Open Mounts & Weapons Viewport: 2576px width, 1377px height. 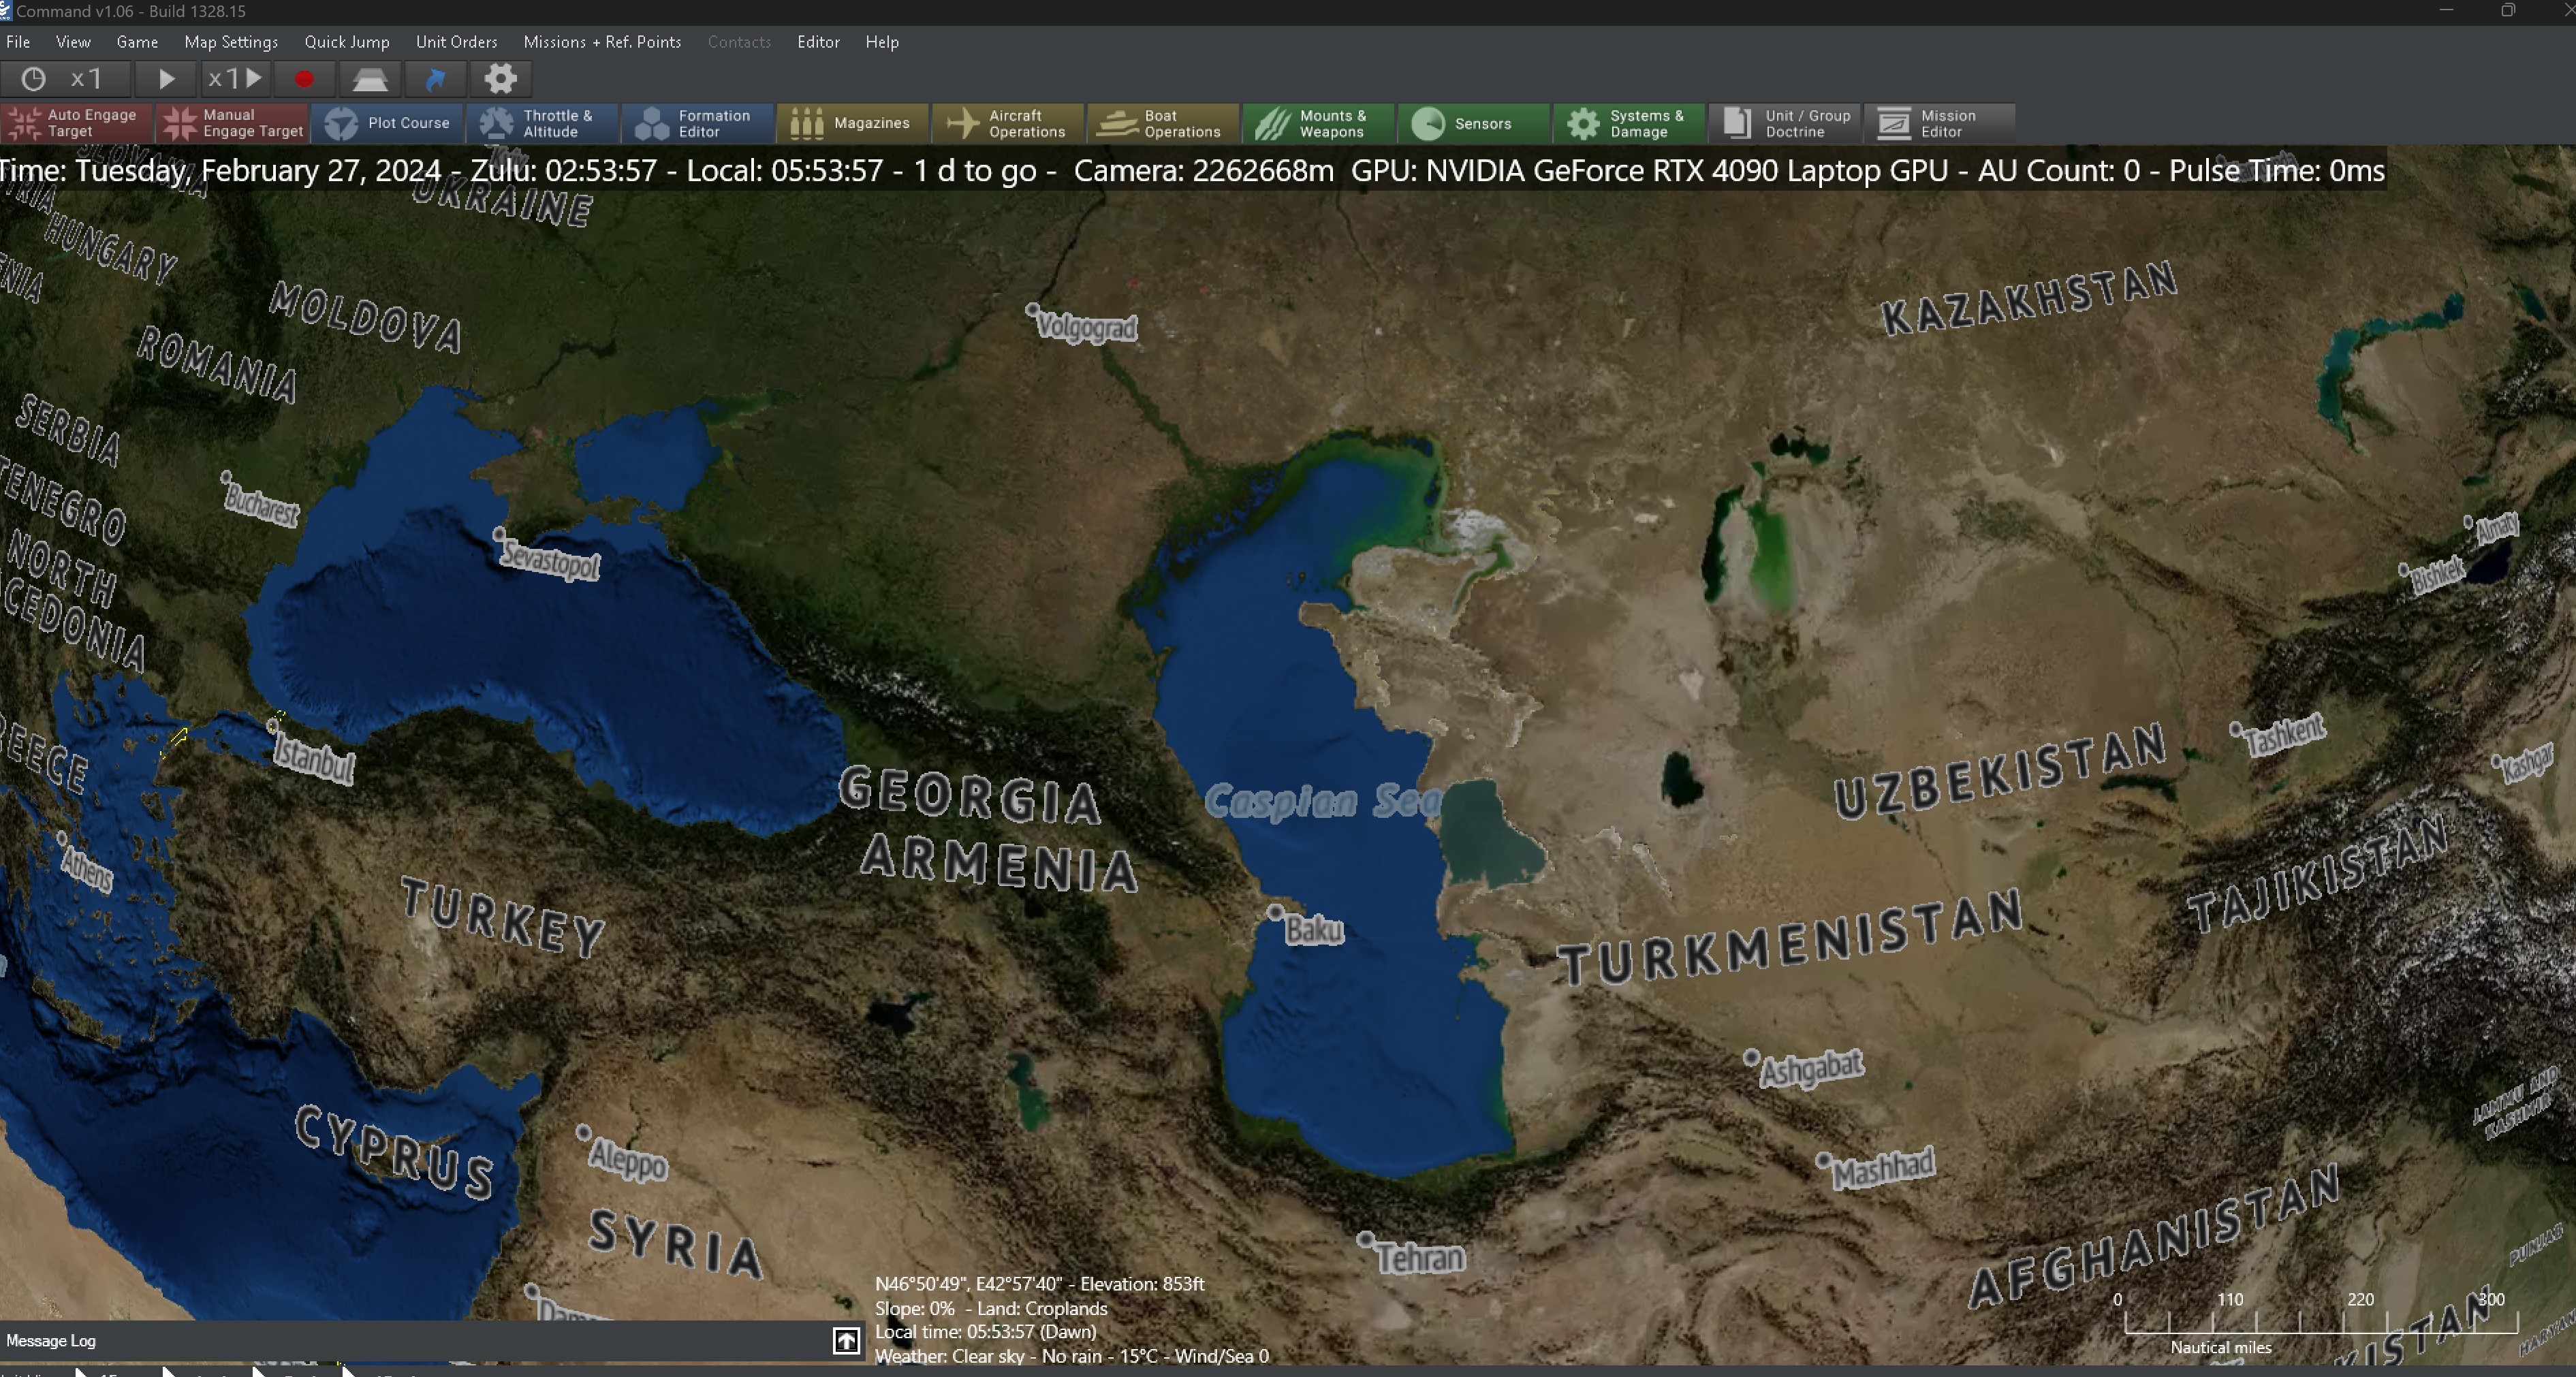click(x=1318, y=124)
